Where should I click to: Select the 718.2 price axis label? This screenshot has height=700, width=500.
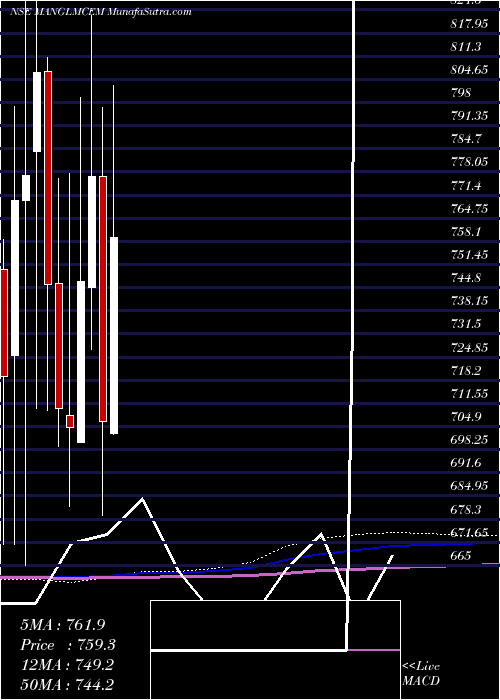click(x=466, y=371)
